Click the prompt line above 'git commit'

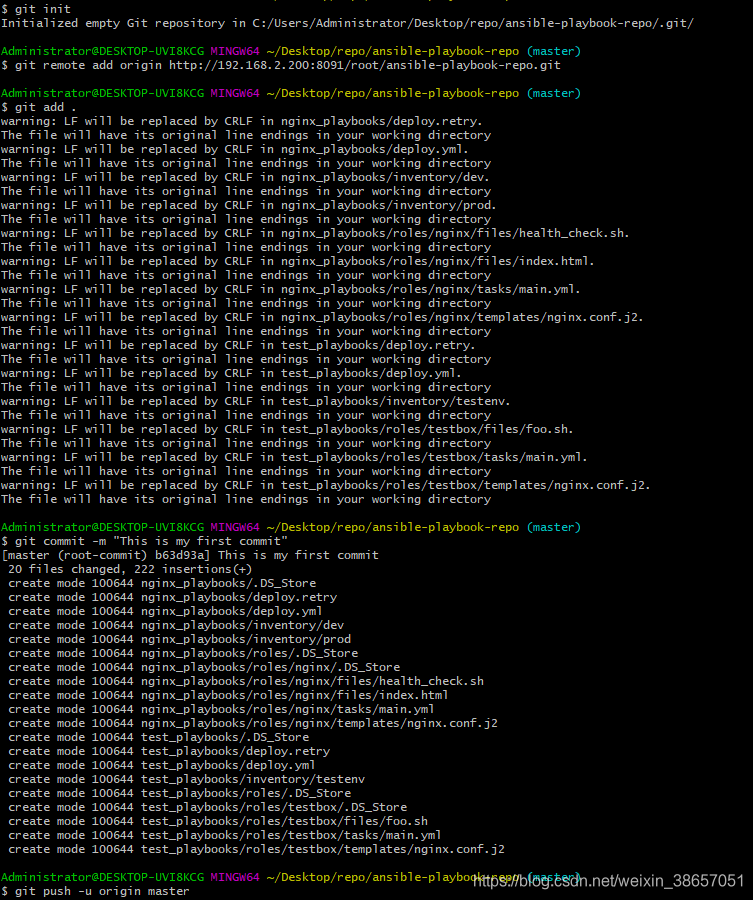click(291, 527)
